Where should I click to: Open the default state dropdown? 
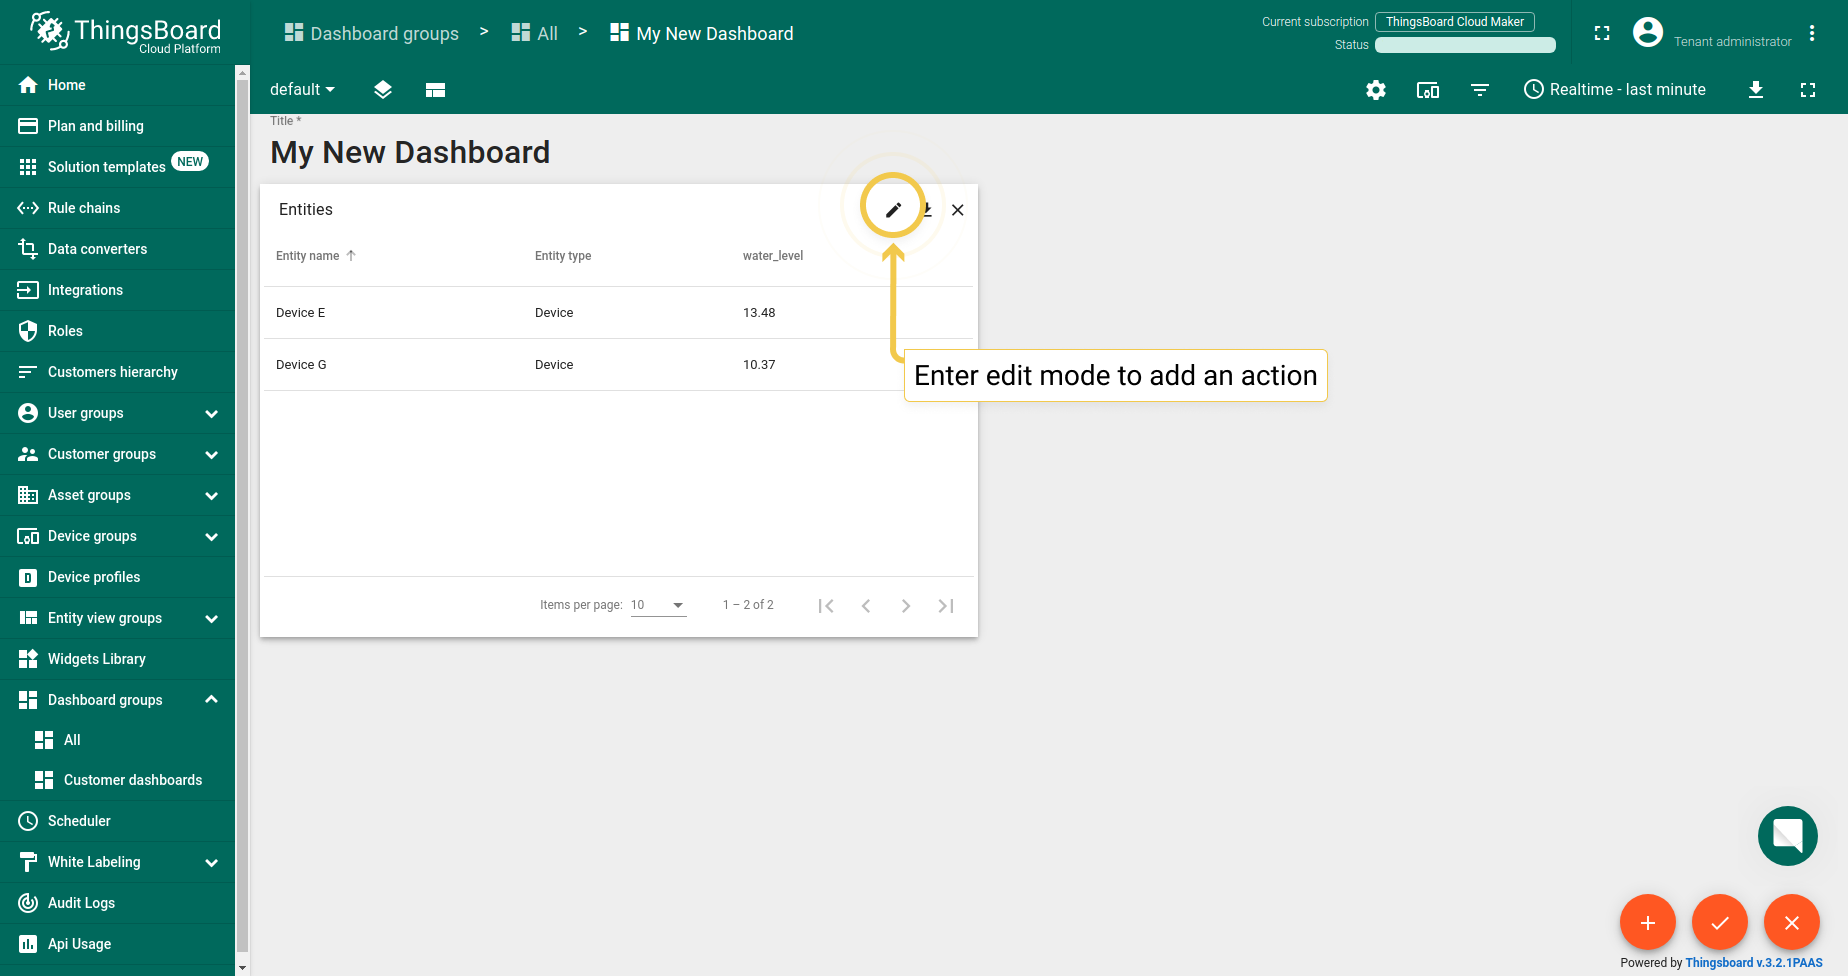[x=302, y=90]
